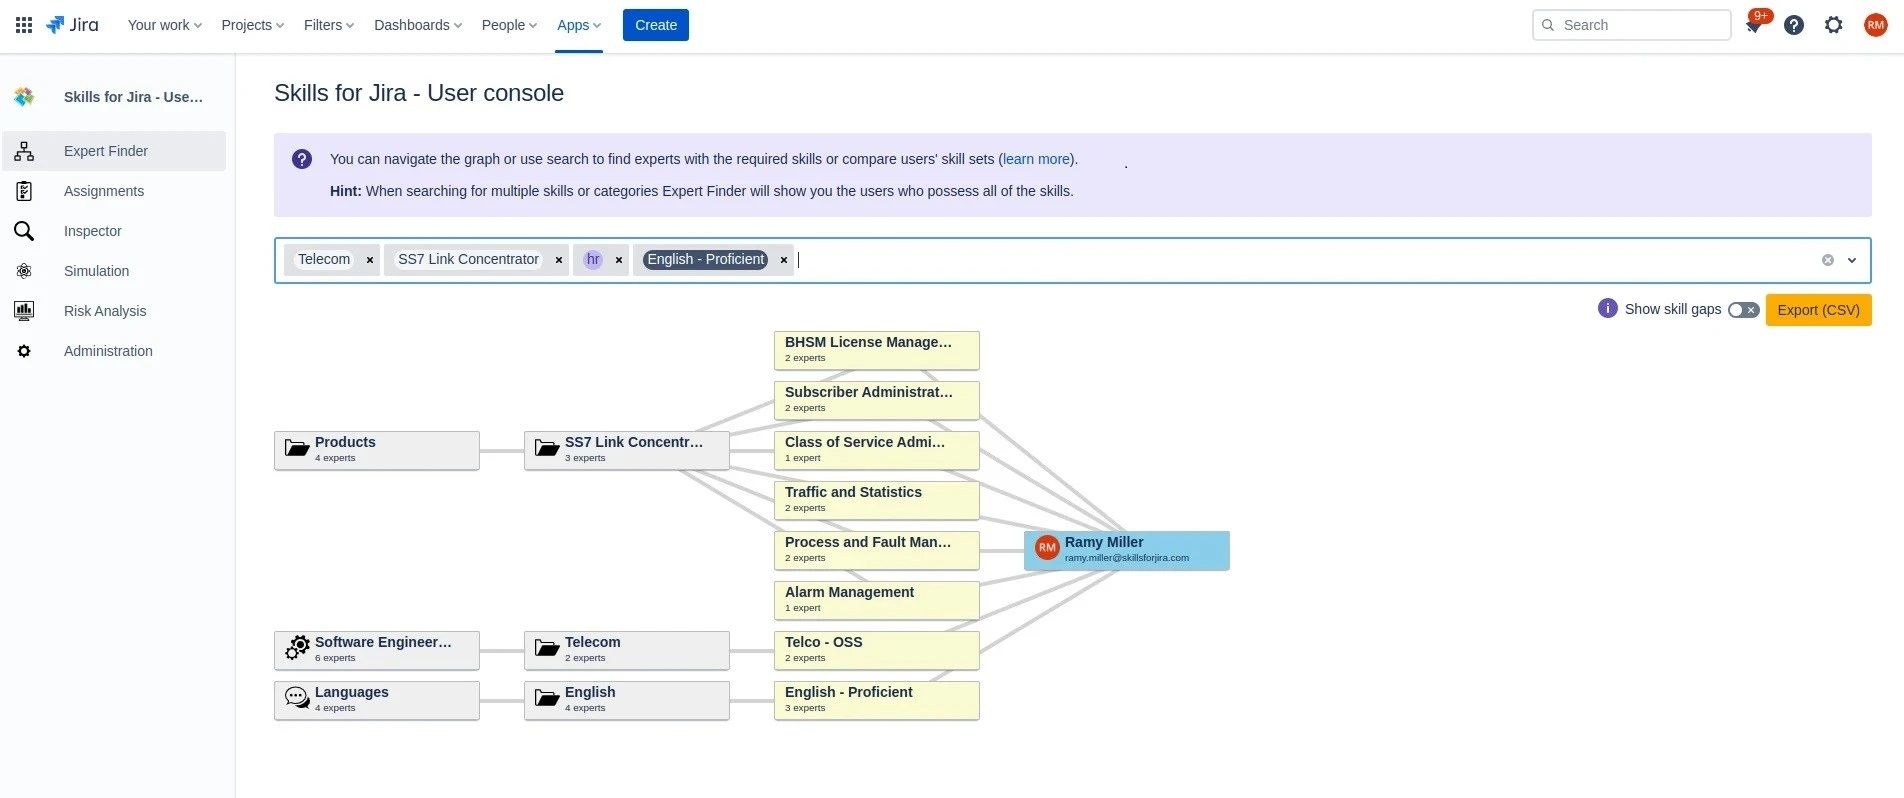Click the Administration gear icon
This screenshot has width=1904, height=798.
point(24,351)
